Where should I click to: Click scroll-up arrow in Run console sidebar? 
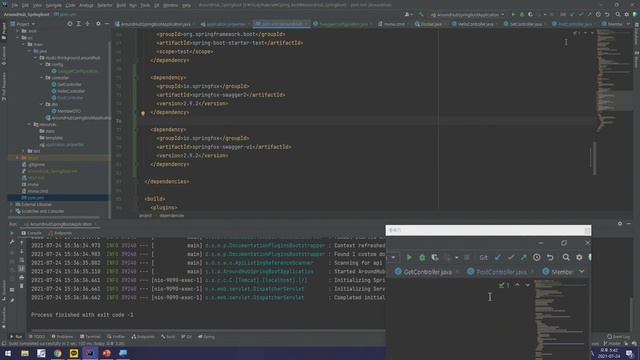click(x=22, y=242)
